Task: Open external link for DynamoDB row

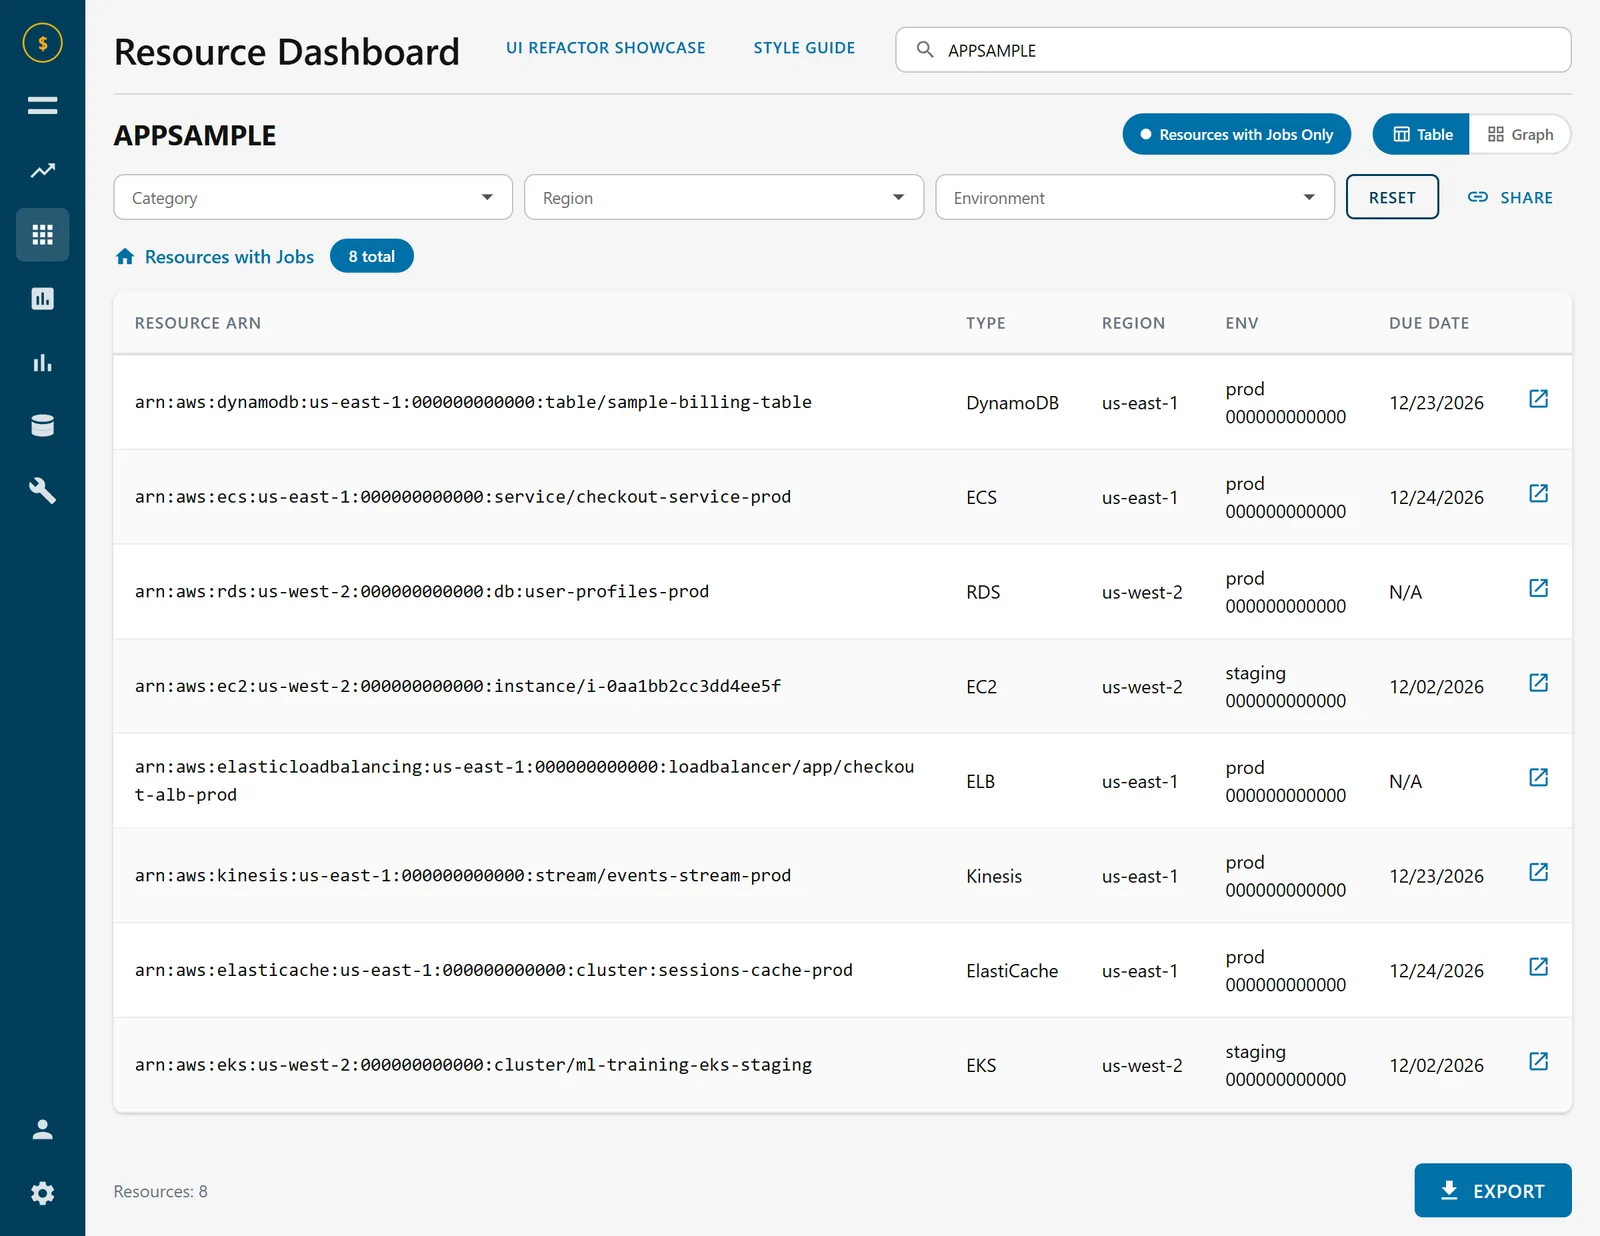Action: click(1538, 399)
